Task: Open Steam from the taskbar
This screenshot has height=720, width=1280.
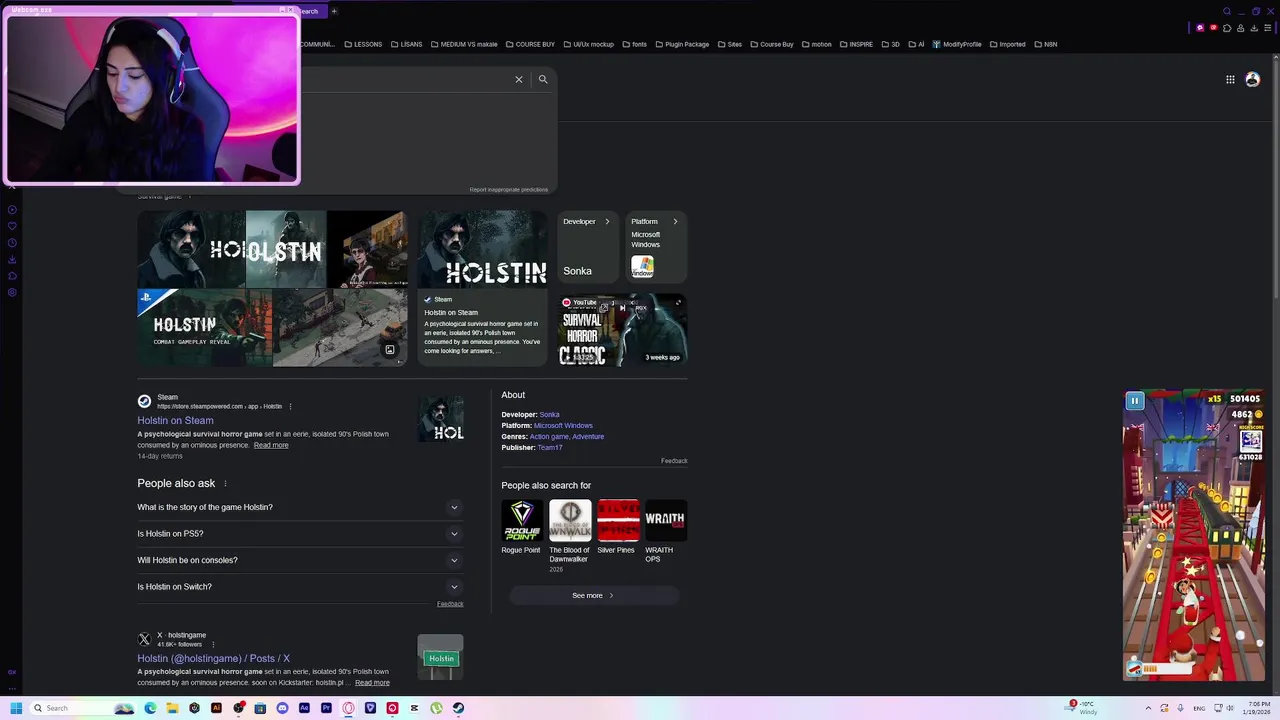Action: tap(458, 708)
